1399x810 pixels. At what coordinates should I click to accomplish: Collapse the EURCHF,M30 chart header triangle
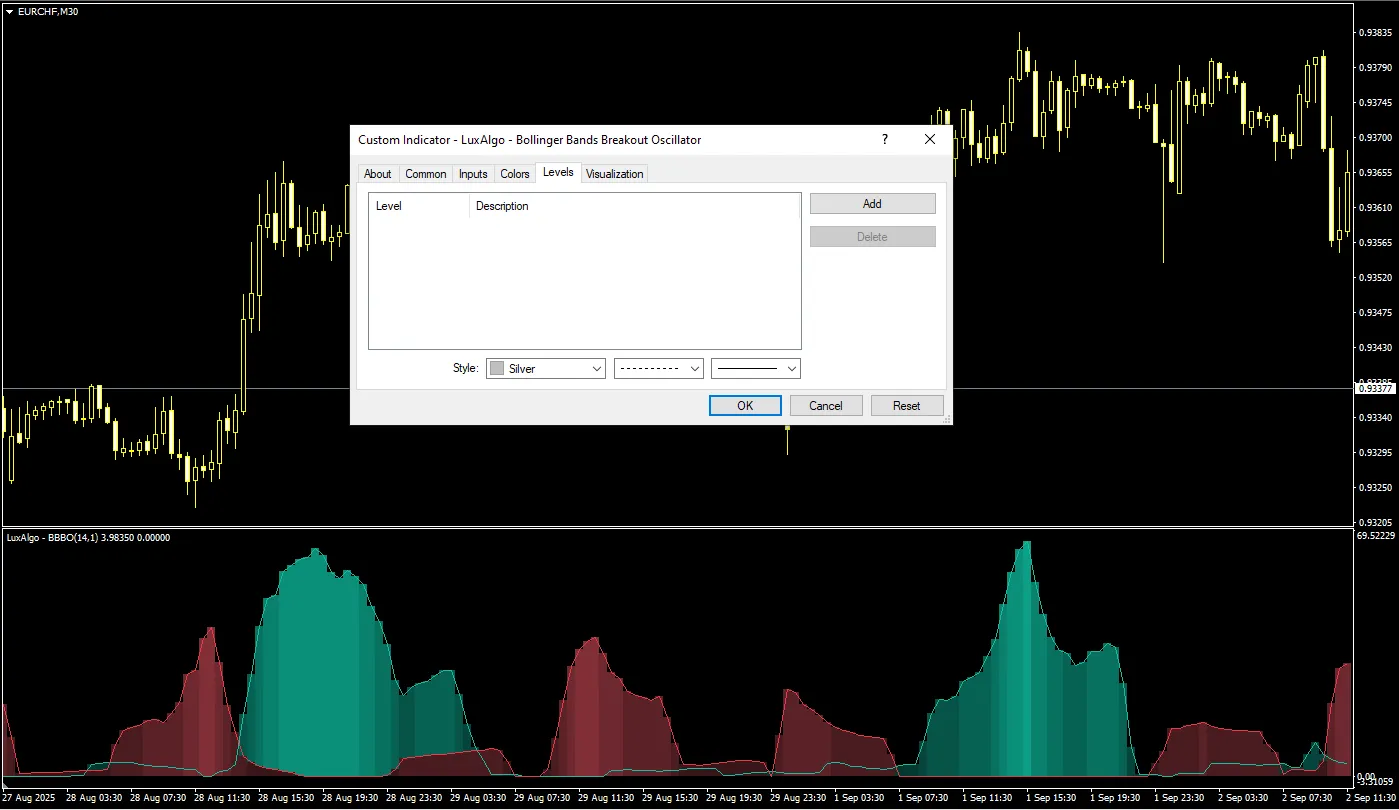click(x=10, y=12)
